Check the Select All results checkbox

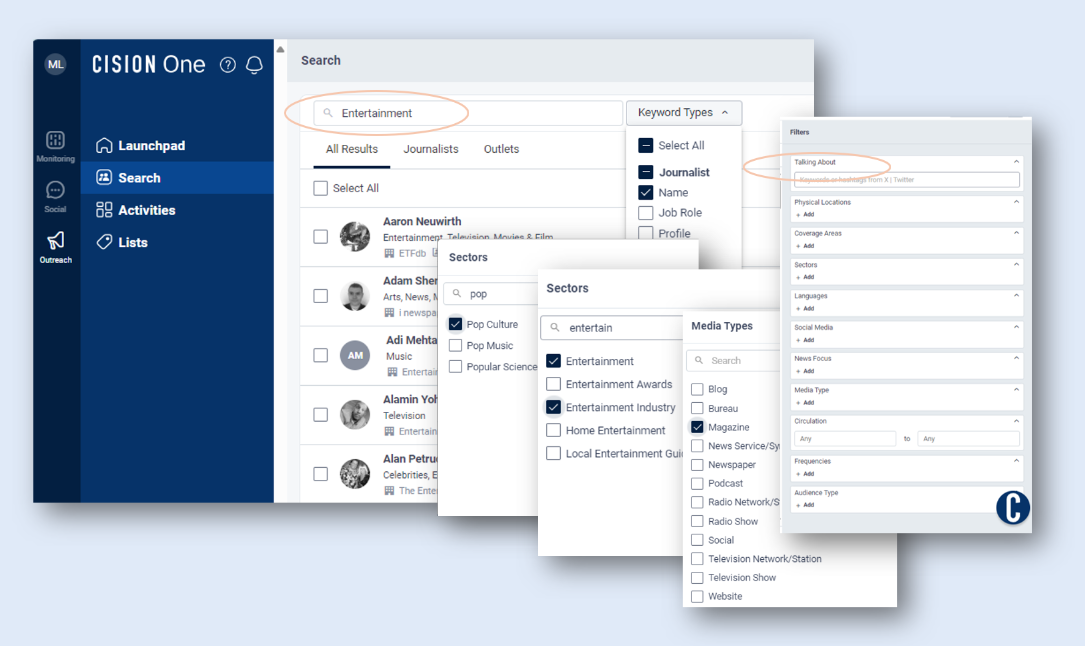(x=320, y=188)
